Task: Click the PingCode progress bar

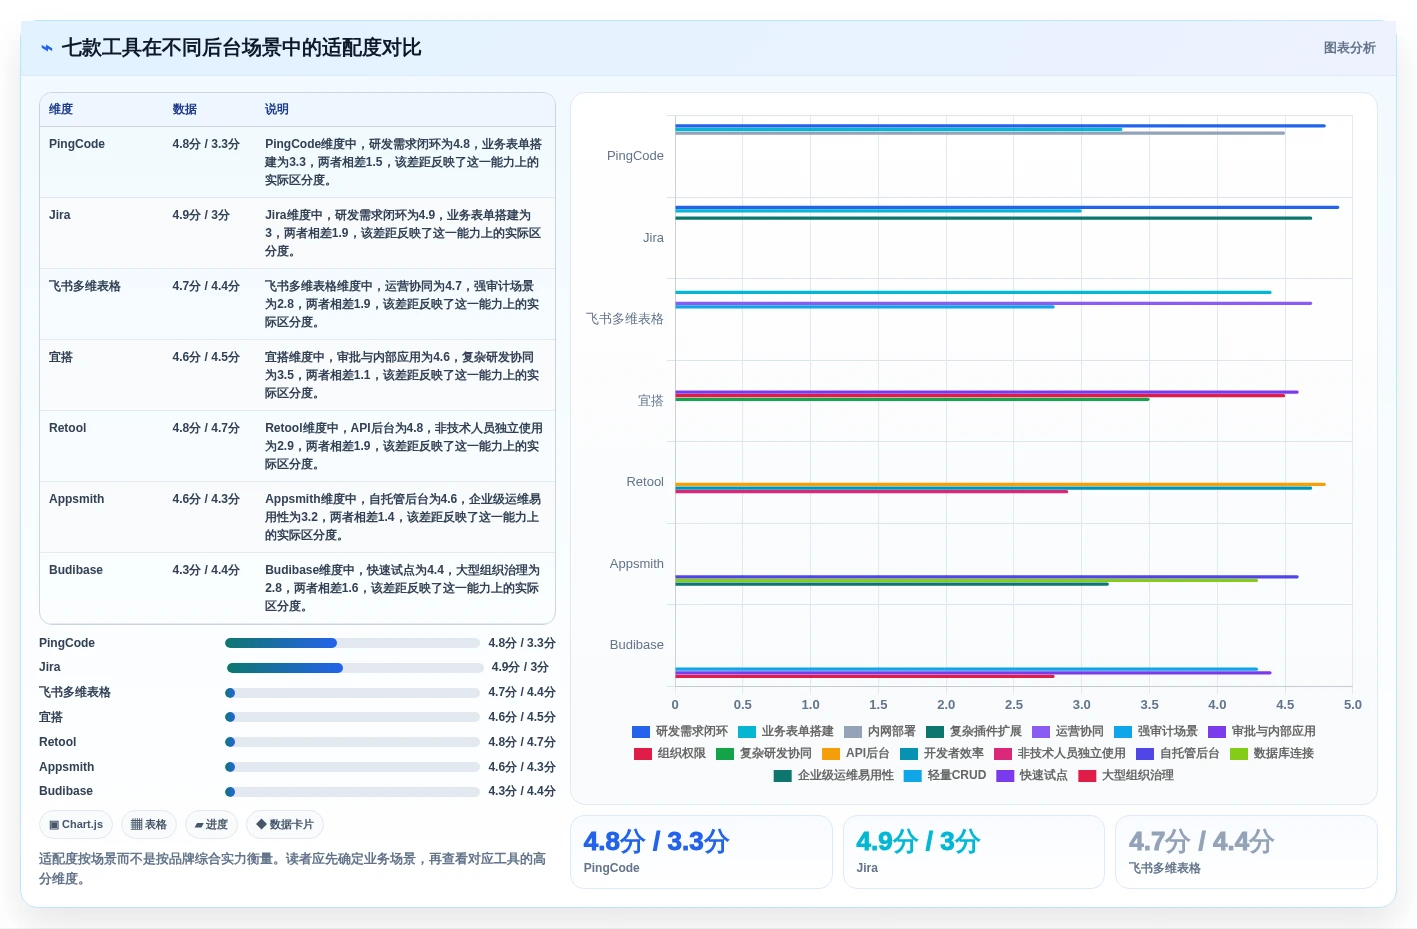Action: [352, 643]
